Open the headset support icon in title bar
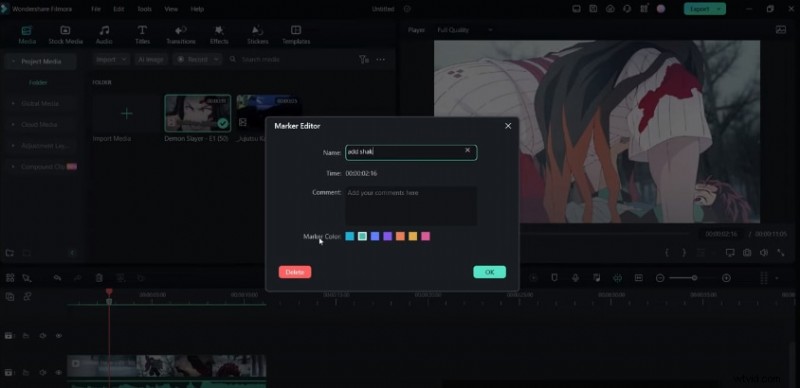This screenshot has width=800, height=388. point(627,9)
